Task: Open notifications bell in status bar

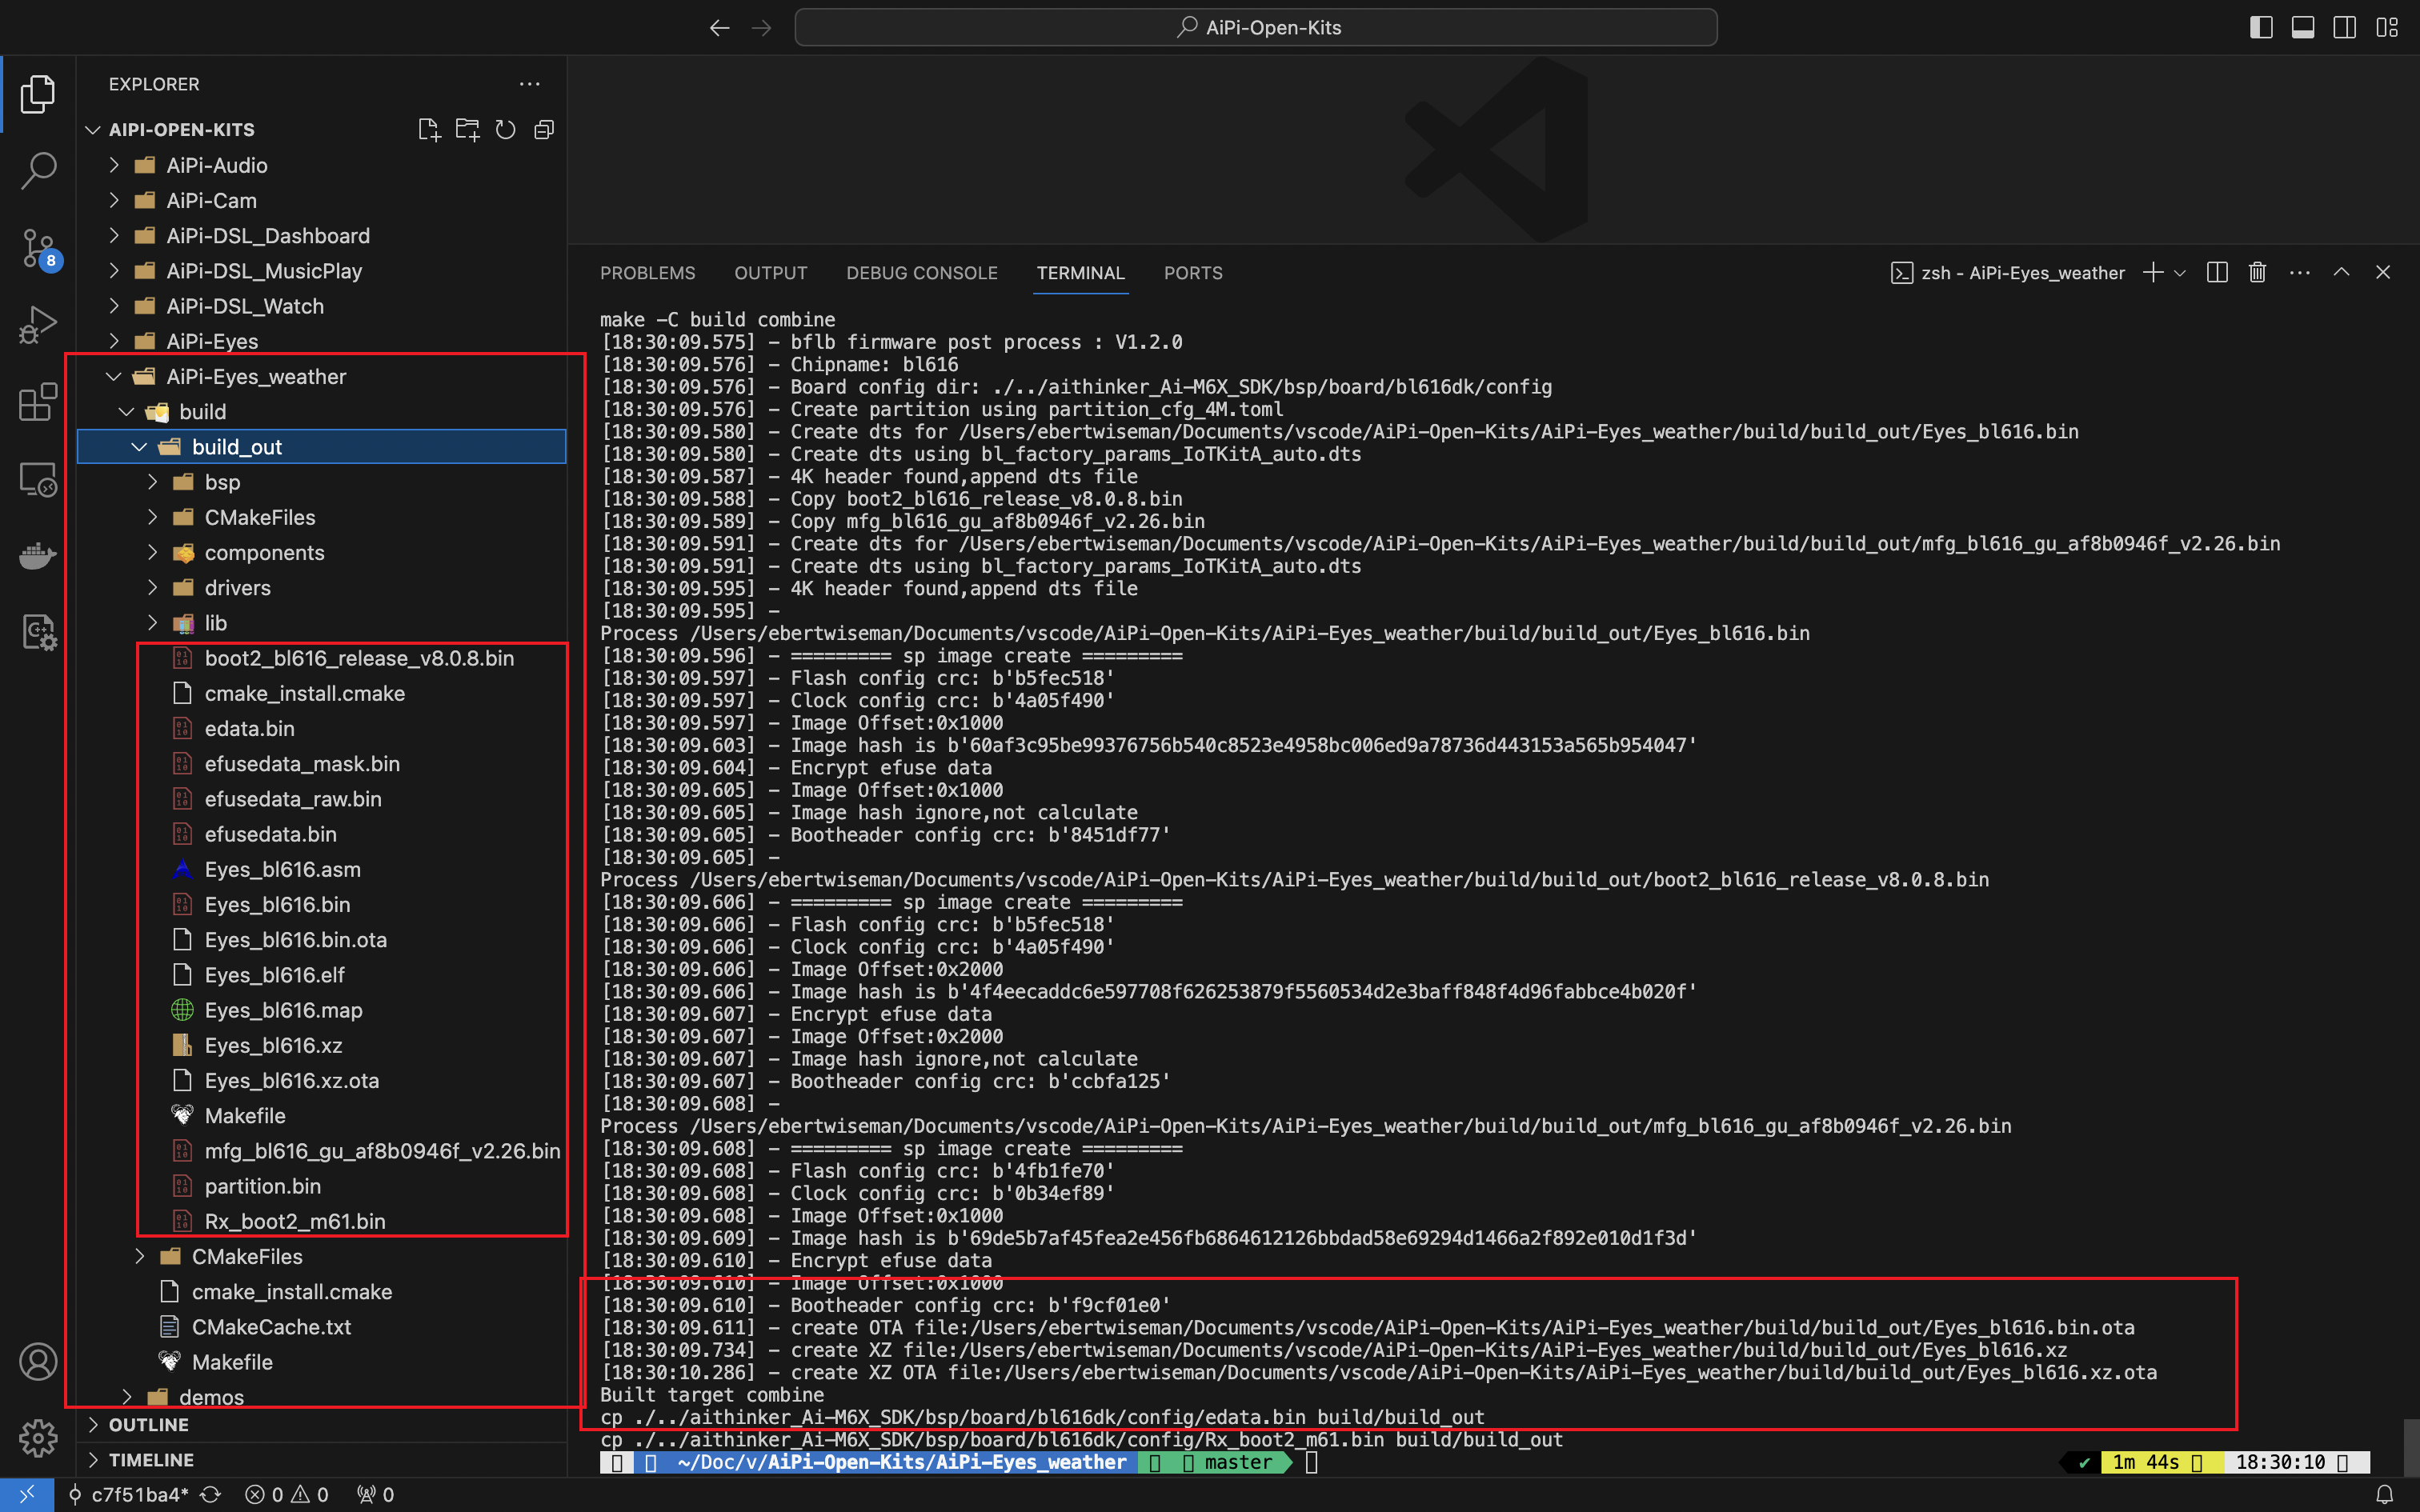Action: [2385, 1495]
